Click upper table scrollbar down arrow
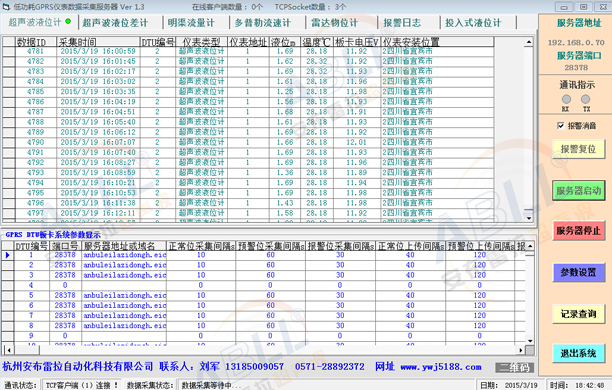 tap(529, 218)
